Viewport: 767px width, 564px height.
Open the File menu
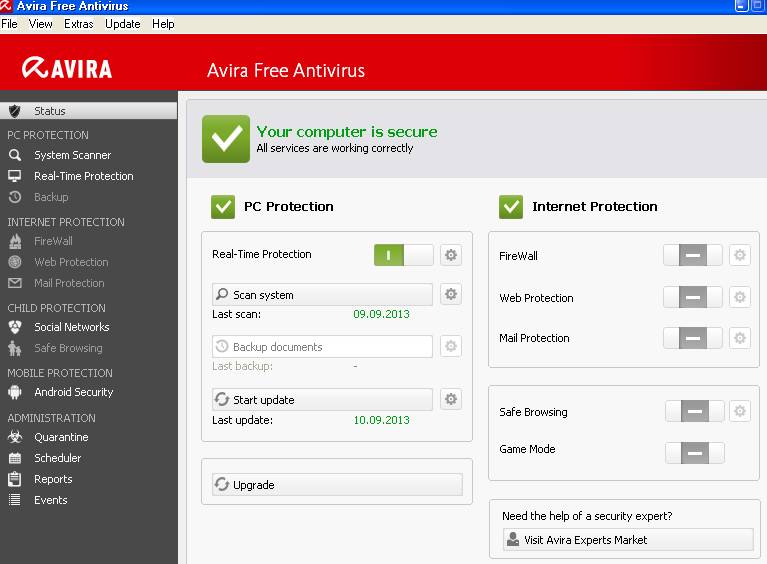click(9, 24)
